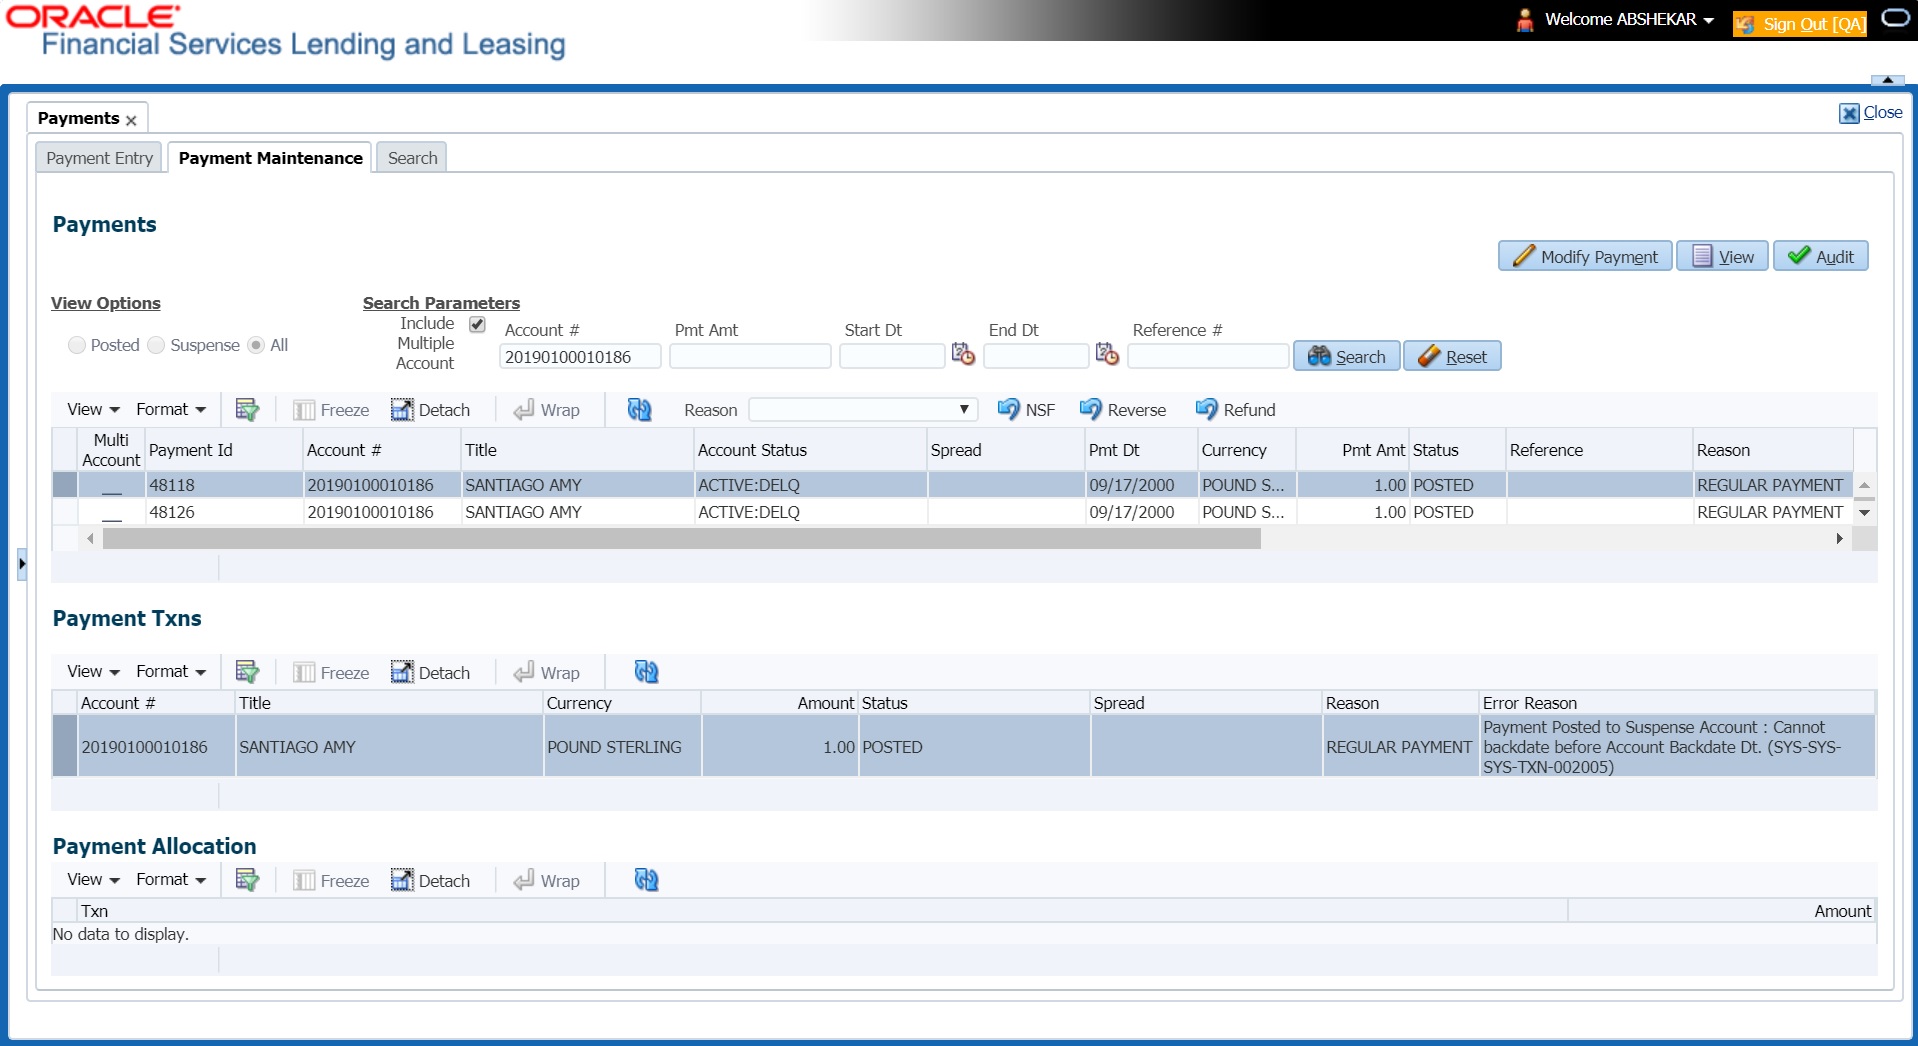Uncheck Include Multiple Account checkbox
This screenshot has width=1918, height=1046.
(477, 324)
